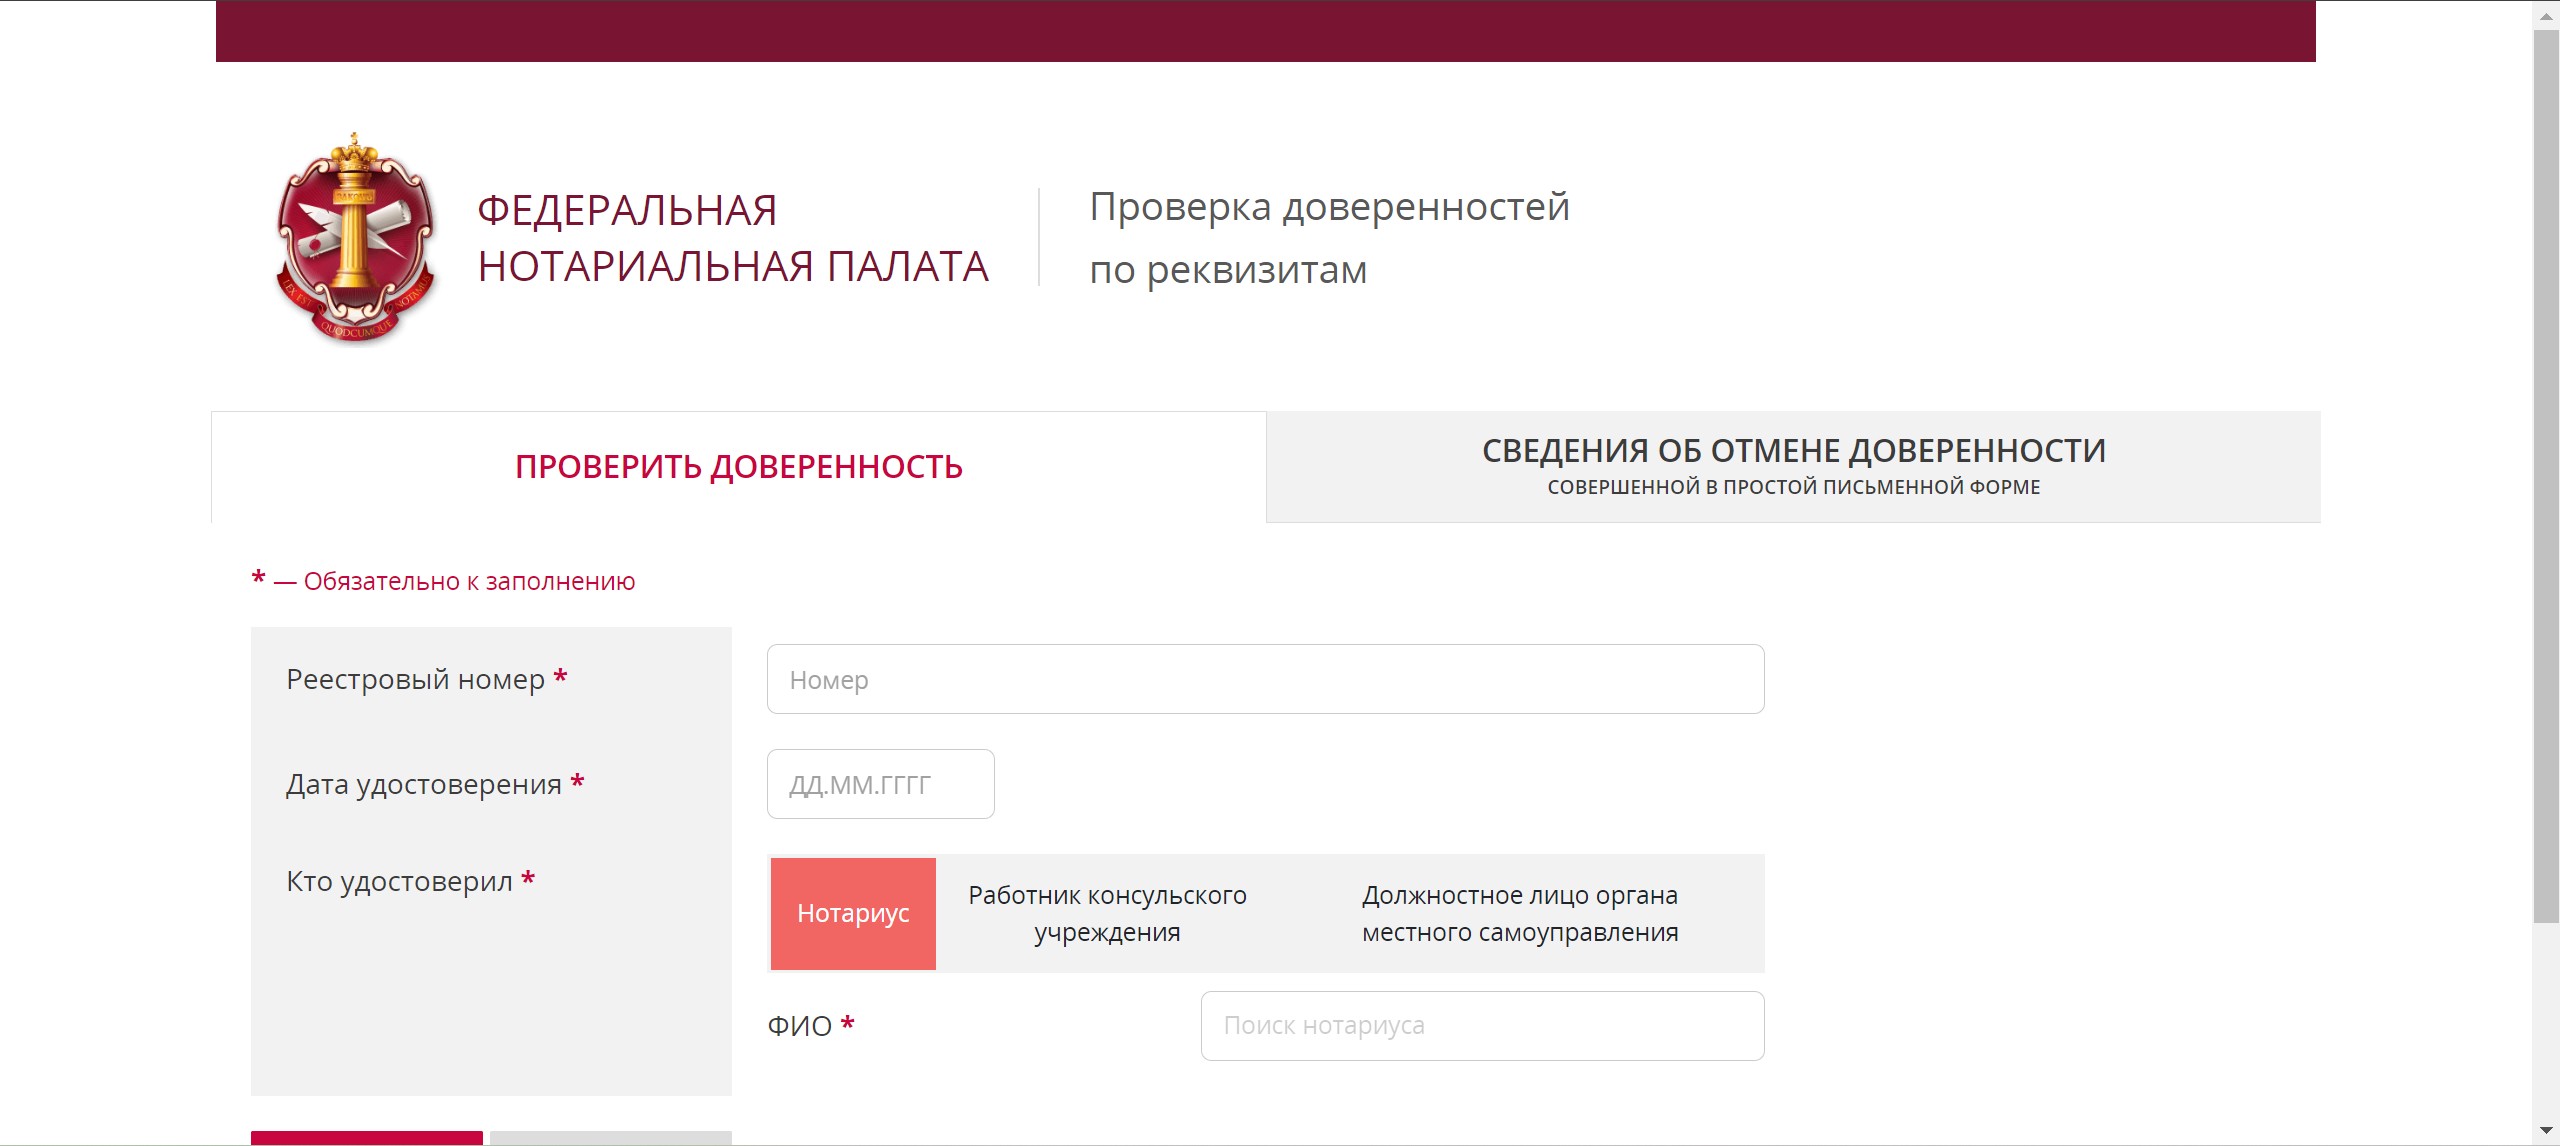The width and height of the screenshot is (2560, 1146).
Task: Click the vertical scrollbar thumb
Action: pos(2546,476)
